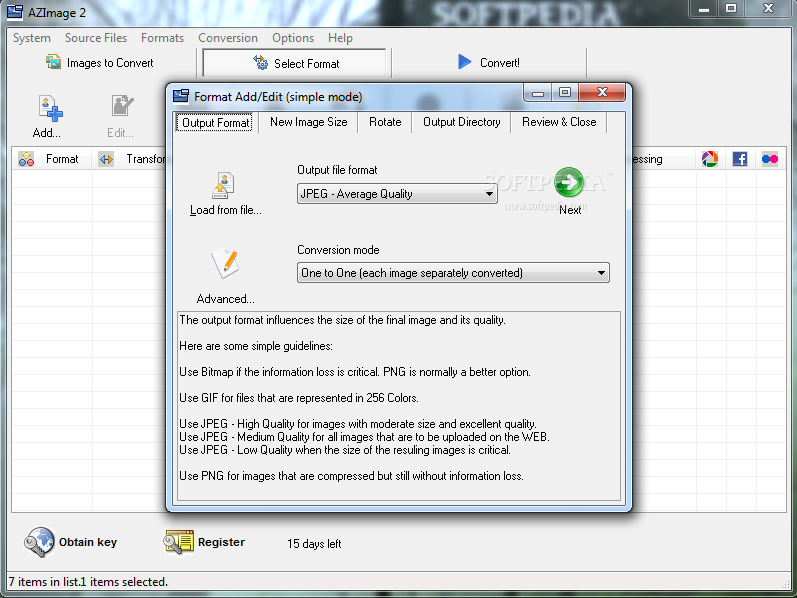Click the Picasa icon in the list header
This screenshot has height=598, width=797.
710,159
